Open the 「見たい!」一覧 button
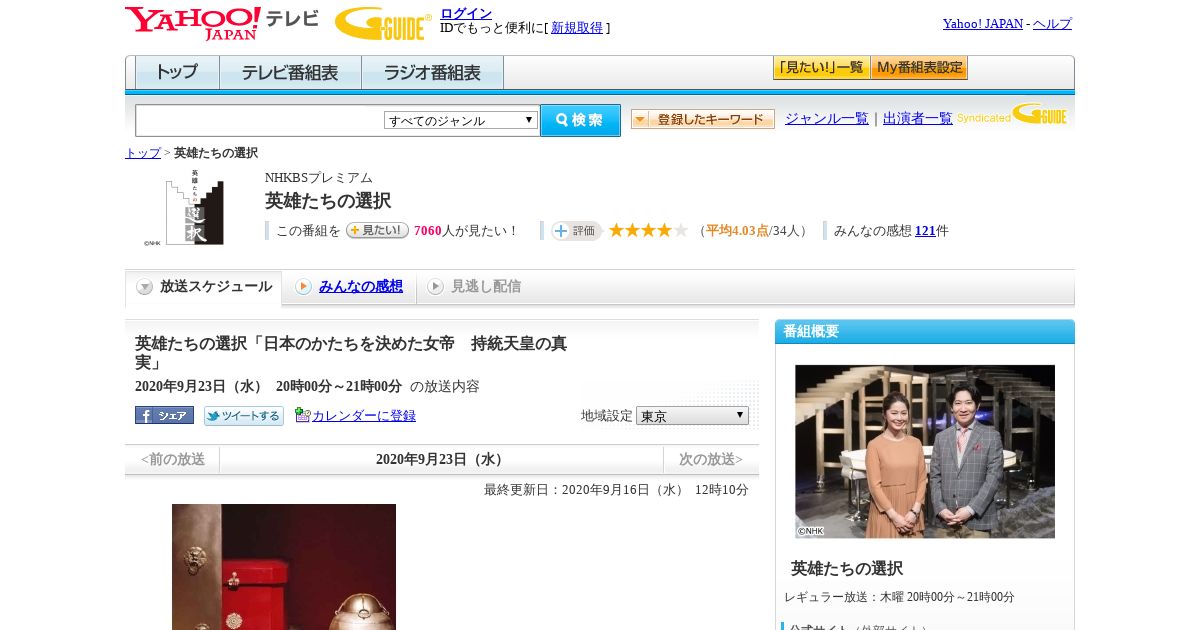Image resolution: width=1200 pixels, height=630 pixels. [x=821, y=68]
